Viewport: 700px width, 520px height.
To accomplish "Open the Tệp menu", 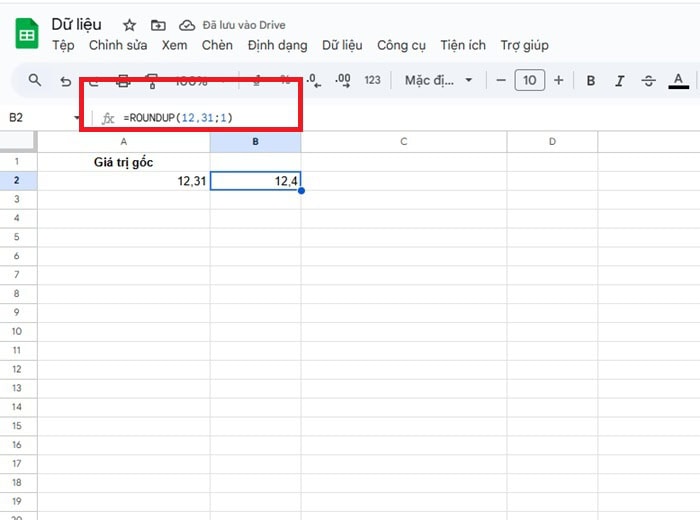I will [x=63, y=46].
